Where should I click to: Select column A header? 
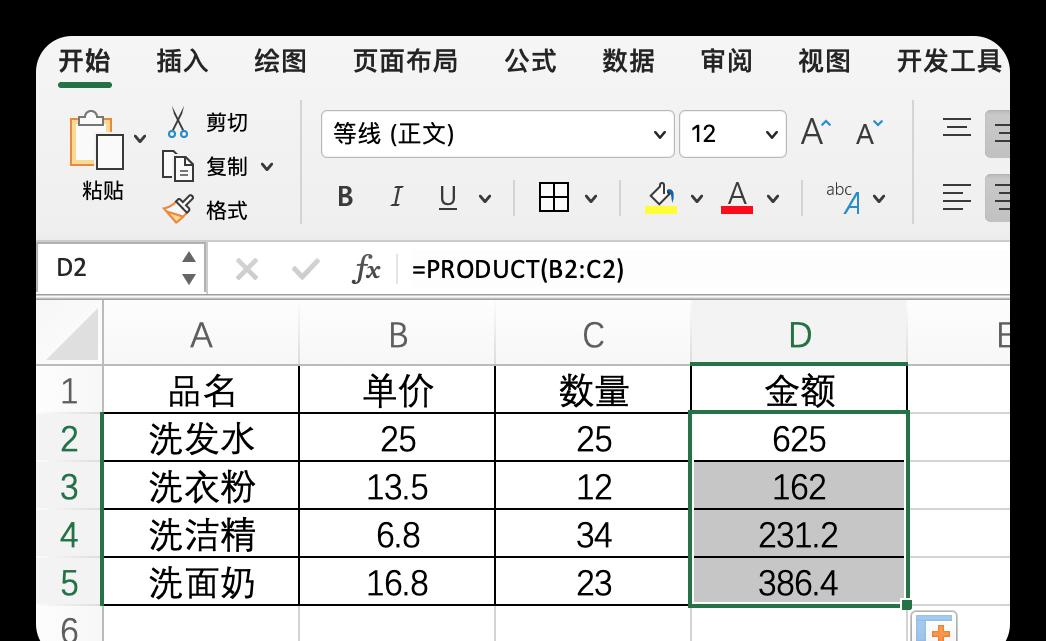coord(201,334)
